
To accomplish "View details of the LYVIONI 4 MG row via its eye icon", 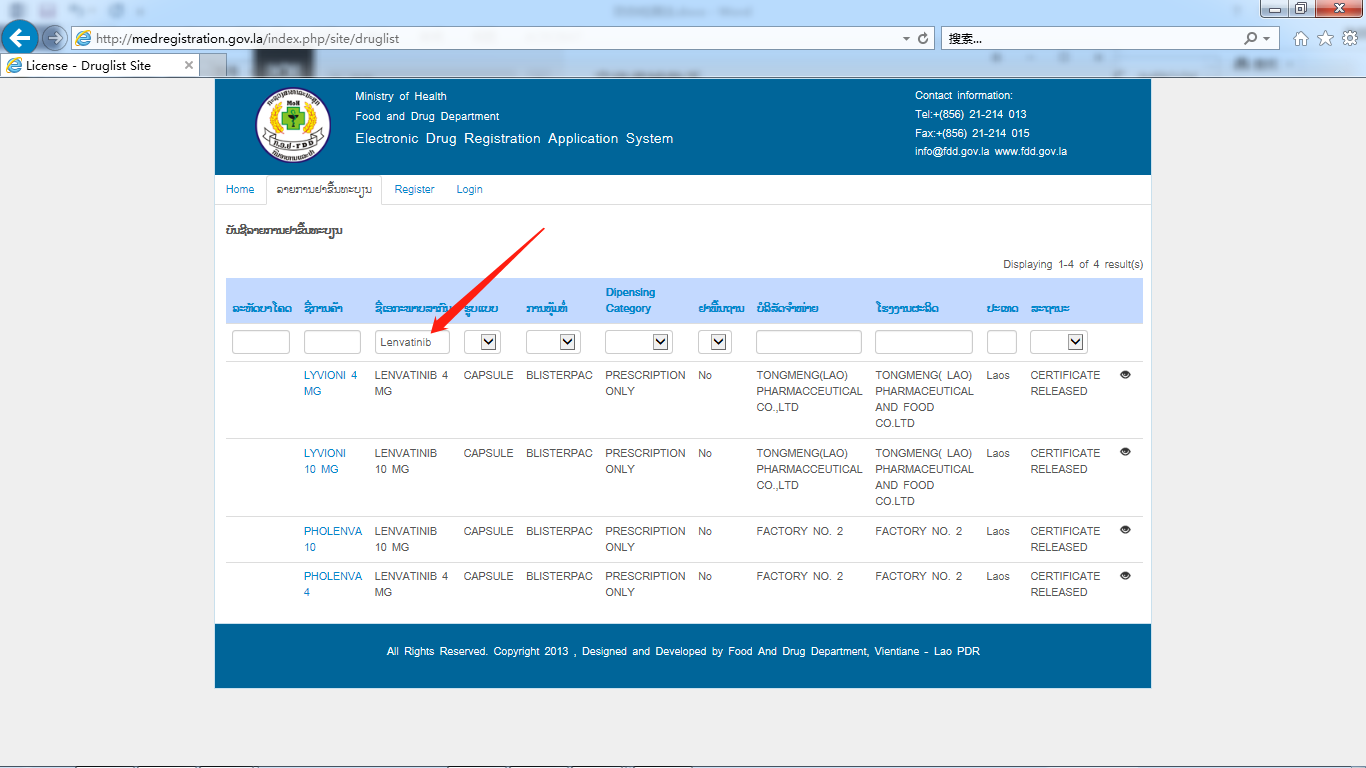I will click(x=1125, y=374).
